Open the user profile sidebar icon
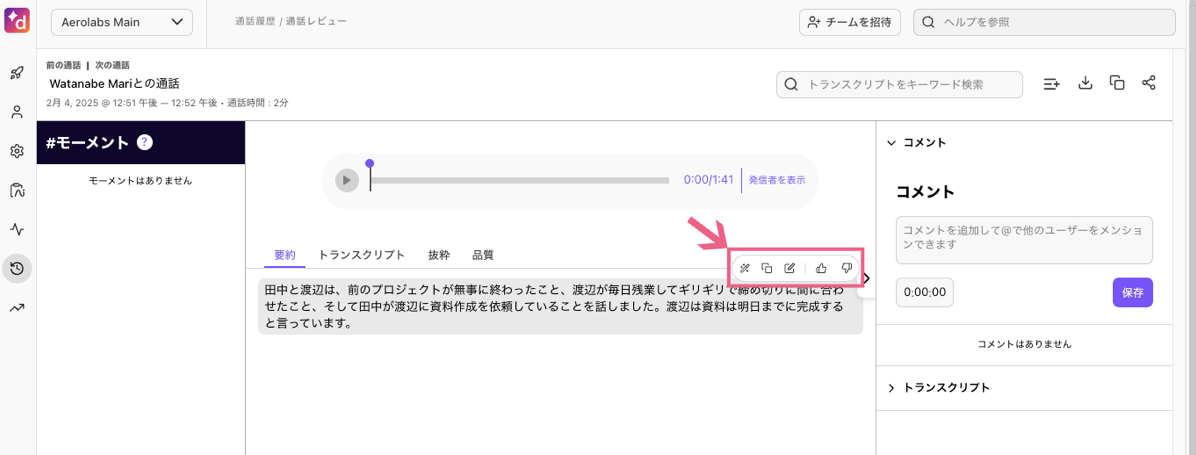 (x=16, y=112)
